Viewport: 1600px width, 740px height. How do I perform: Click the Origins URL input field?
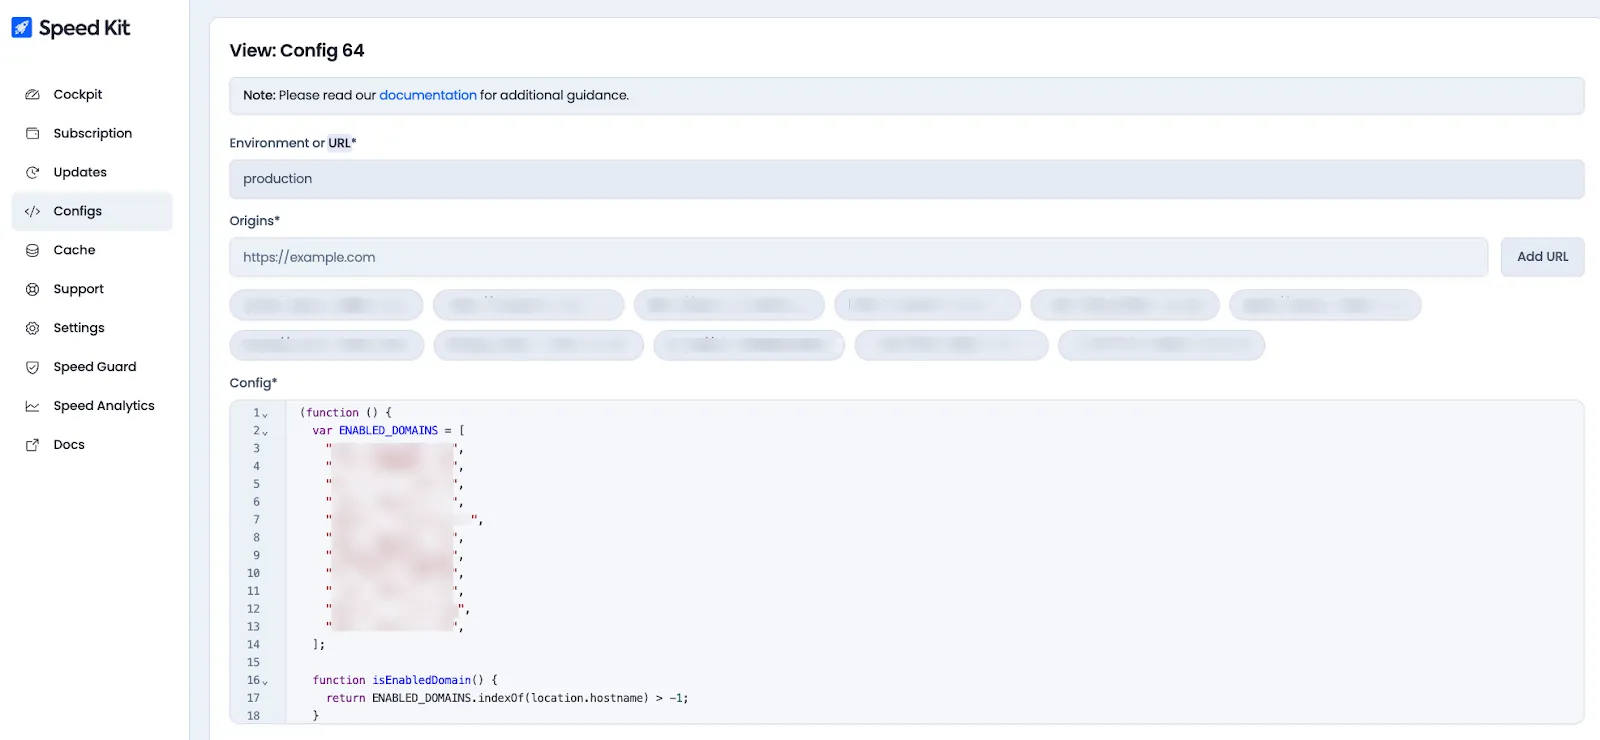(x=858, y=257)
